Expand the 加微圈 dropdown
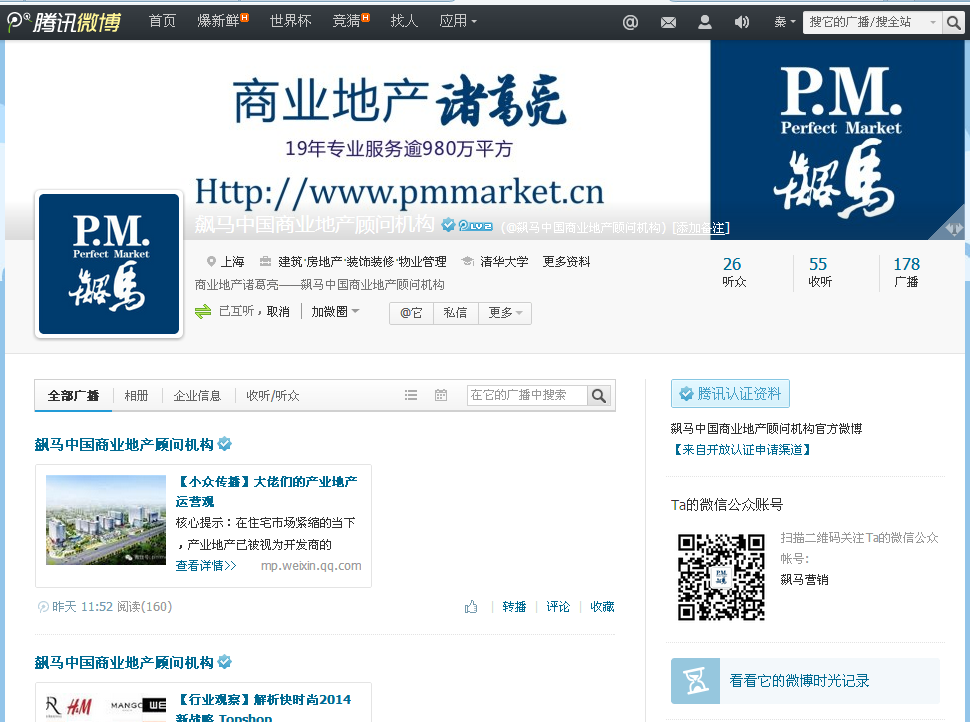This screenshot has height=722, width=970. point(335,312)
